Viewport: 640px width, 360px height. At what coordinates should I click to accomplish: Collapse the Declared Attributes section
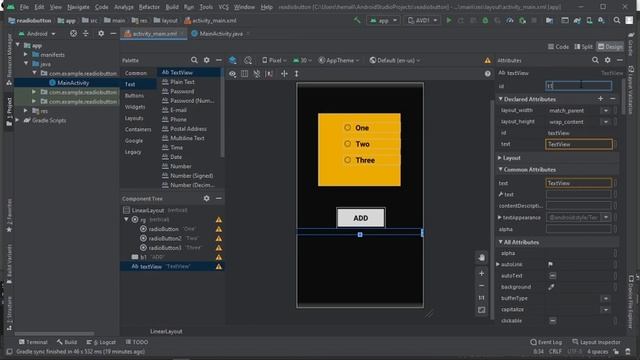(x=500, y=99)
